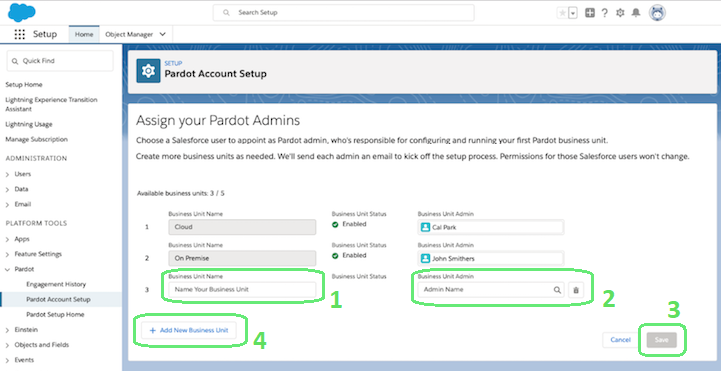Image resolution: width=721 pixels, height=371 pixels.
Task: Click the ADMINISTRATION section header
Action: point(36,158)
